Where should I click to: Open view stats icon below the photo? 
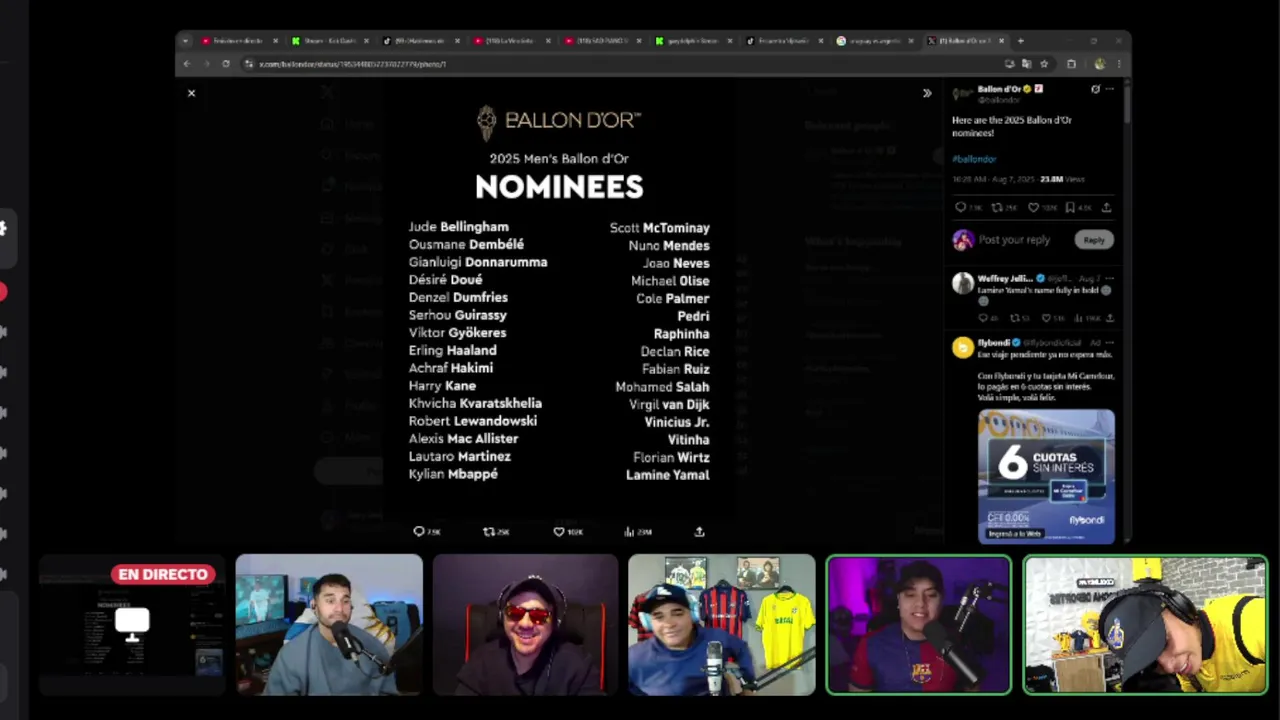click(x=629, y=532)
